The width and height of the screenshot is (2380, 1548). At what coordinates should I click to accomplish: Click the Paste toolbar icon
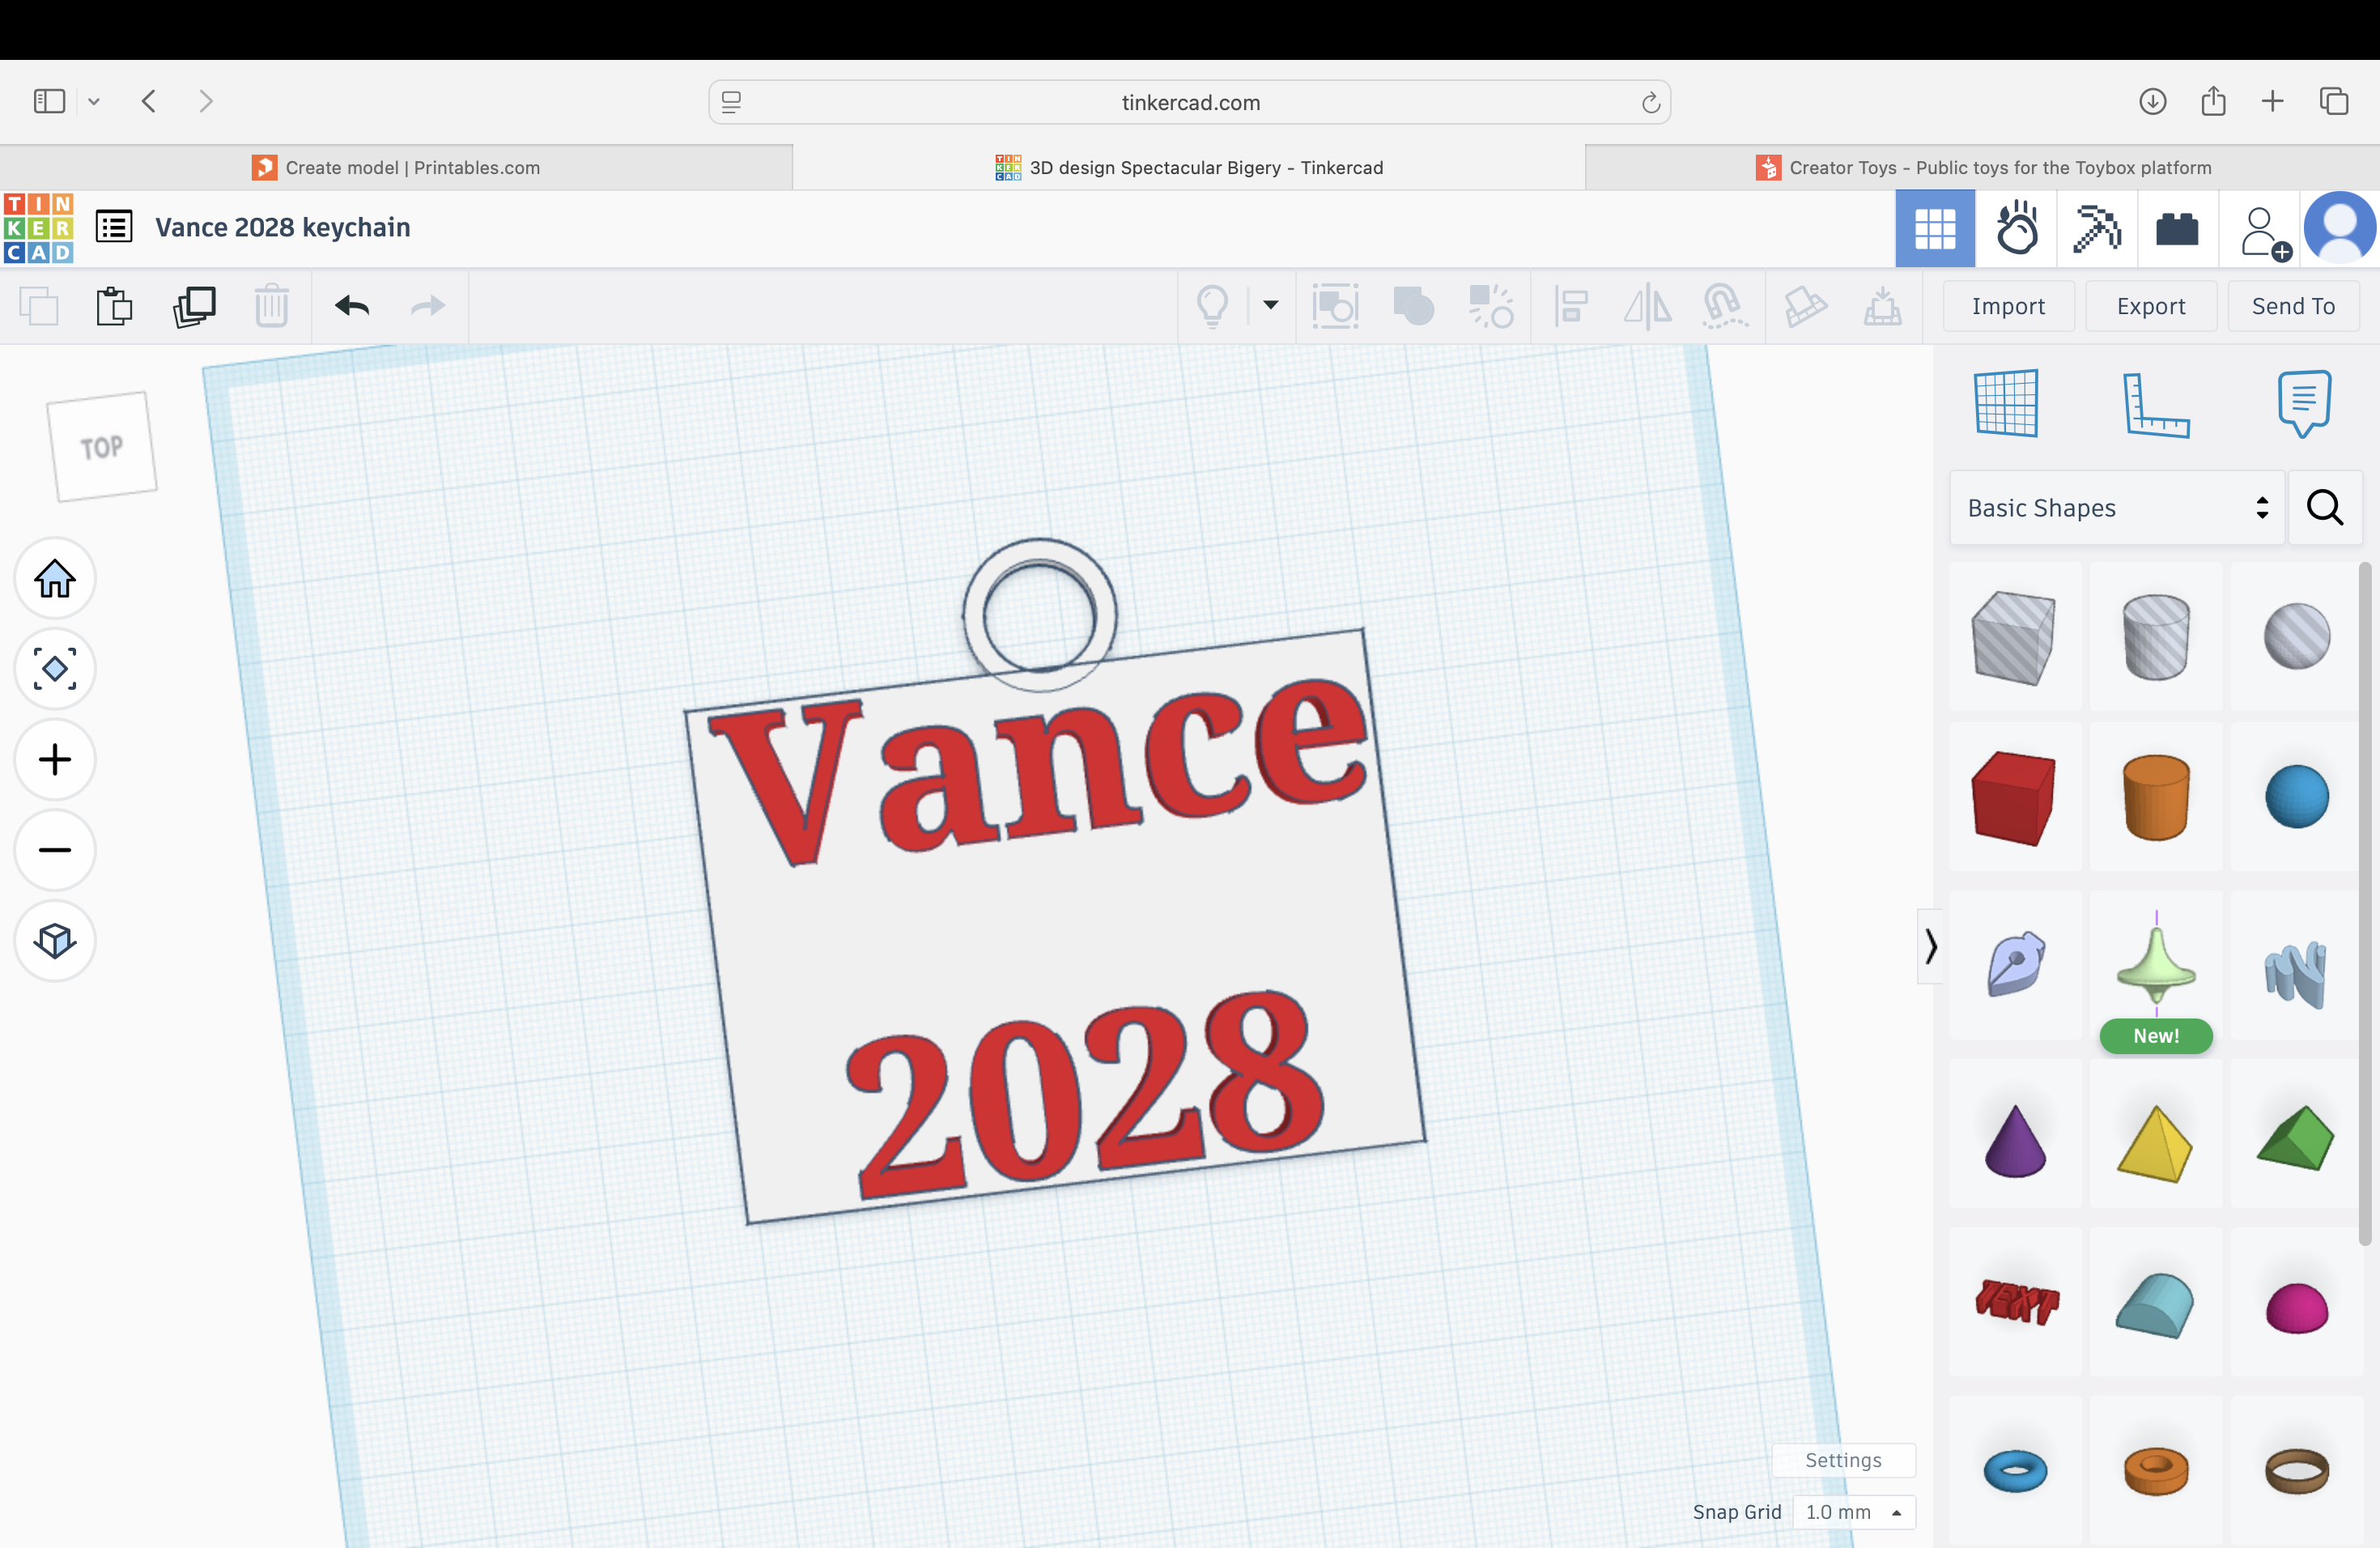click(x=114, y=306)
